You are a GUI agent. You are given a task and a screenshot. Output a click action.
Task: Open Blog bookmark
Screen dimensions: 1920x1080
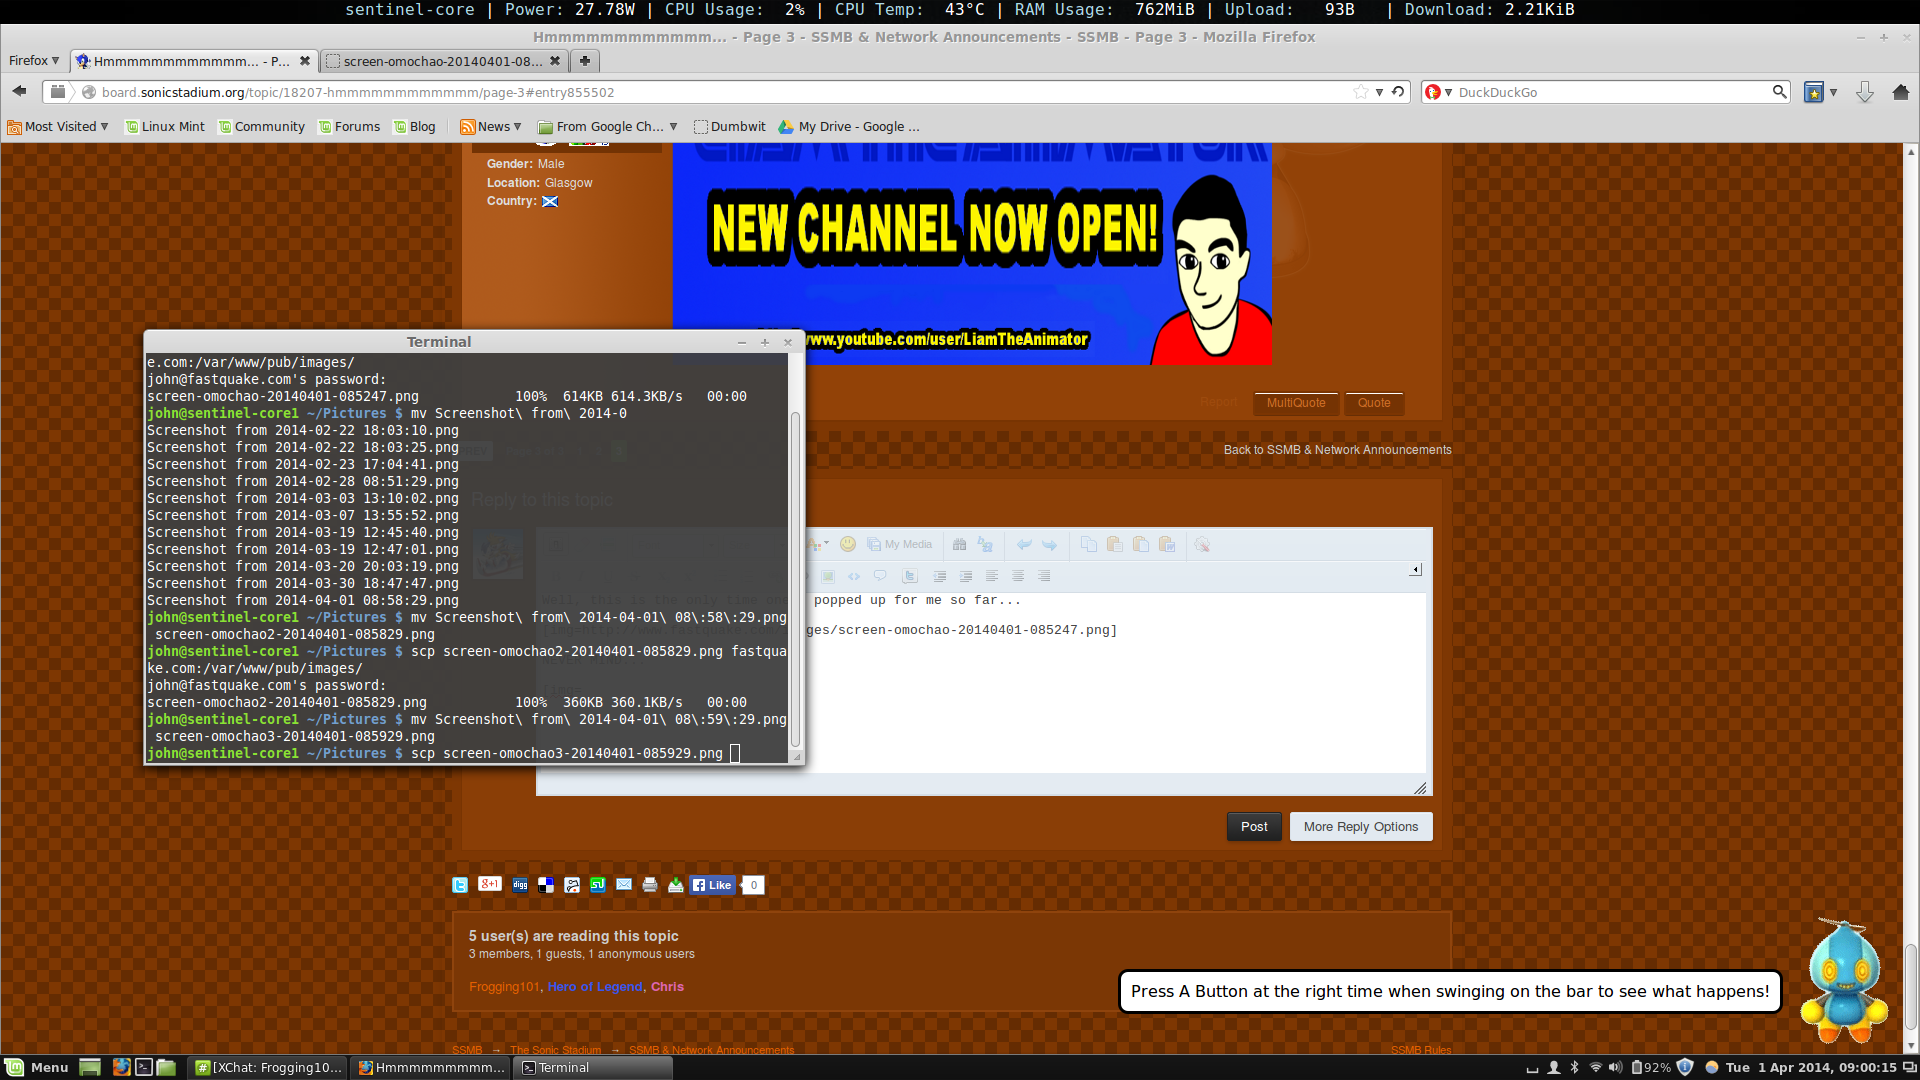click(415, 127)
